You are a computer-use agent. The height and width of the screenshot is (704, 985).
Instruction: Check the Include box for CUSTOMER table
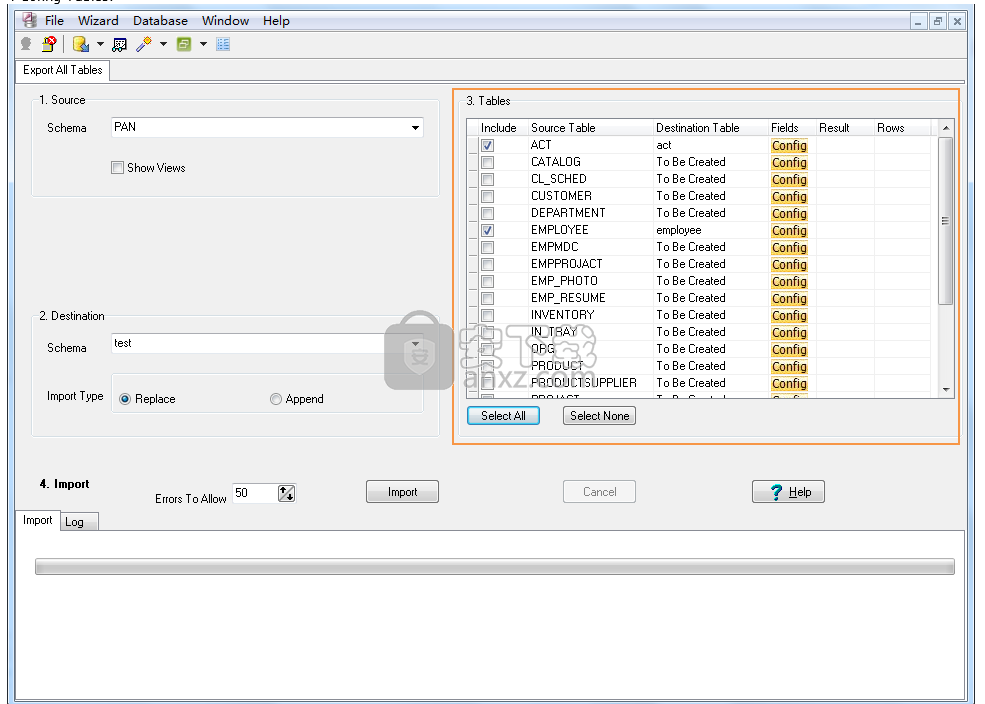[x=487, y=196]
